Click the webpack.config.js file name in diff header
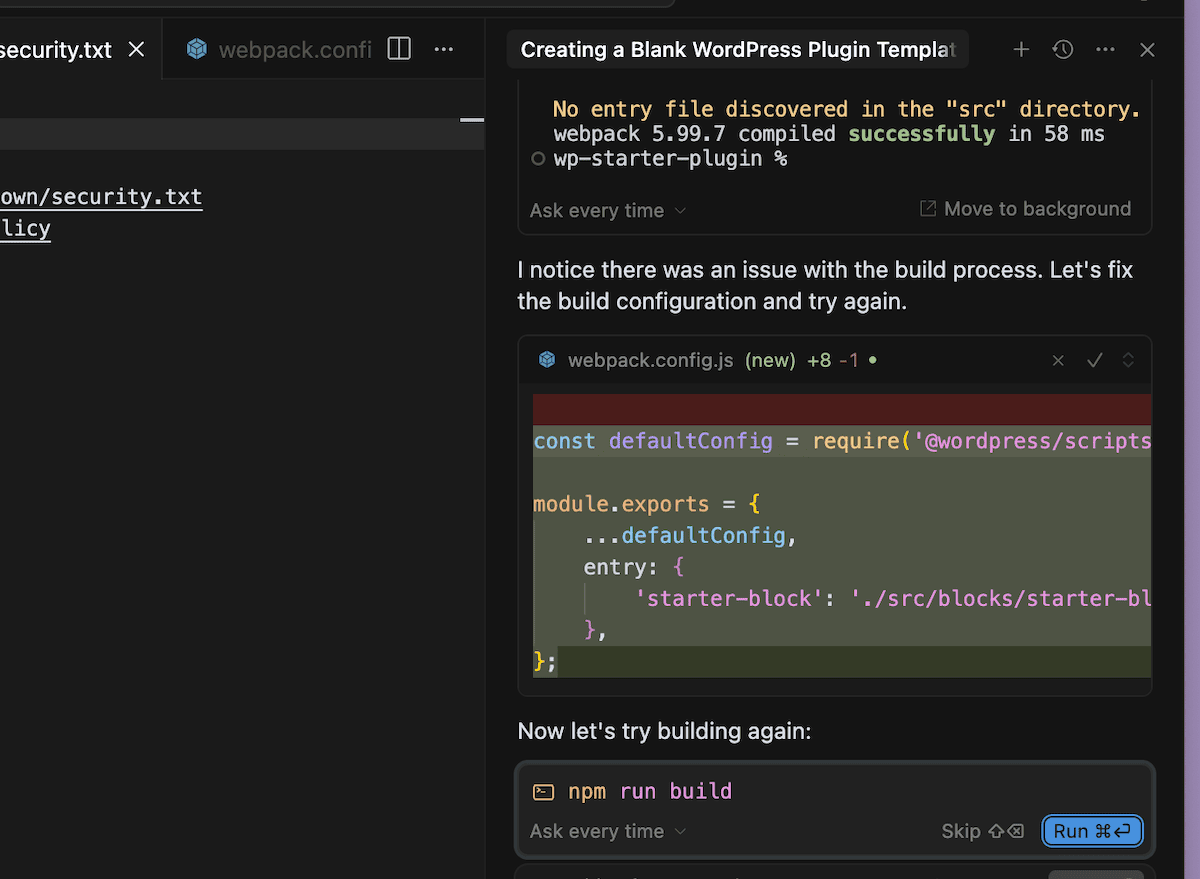This screenshot has height=879, width=1200. click(651, 360)
